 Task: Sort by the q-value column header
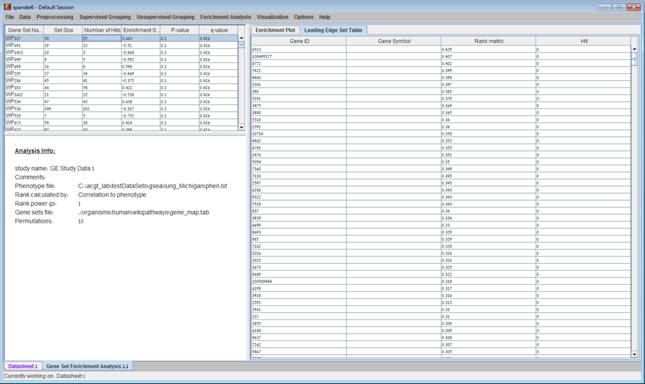218,30
